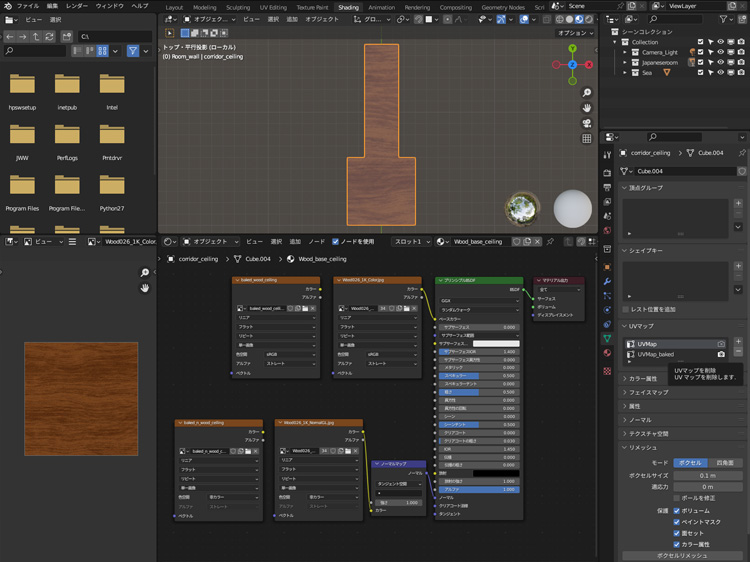Select the 四角面 remesh mode button
This screenshot has width=750, height=562.
(726, 463)
